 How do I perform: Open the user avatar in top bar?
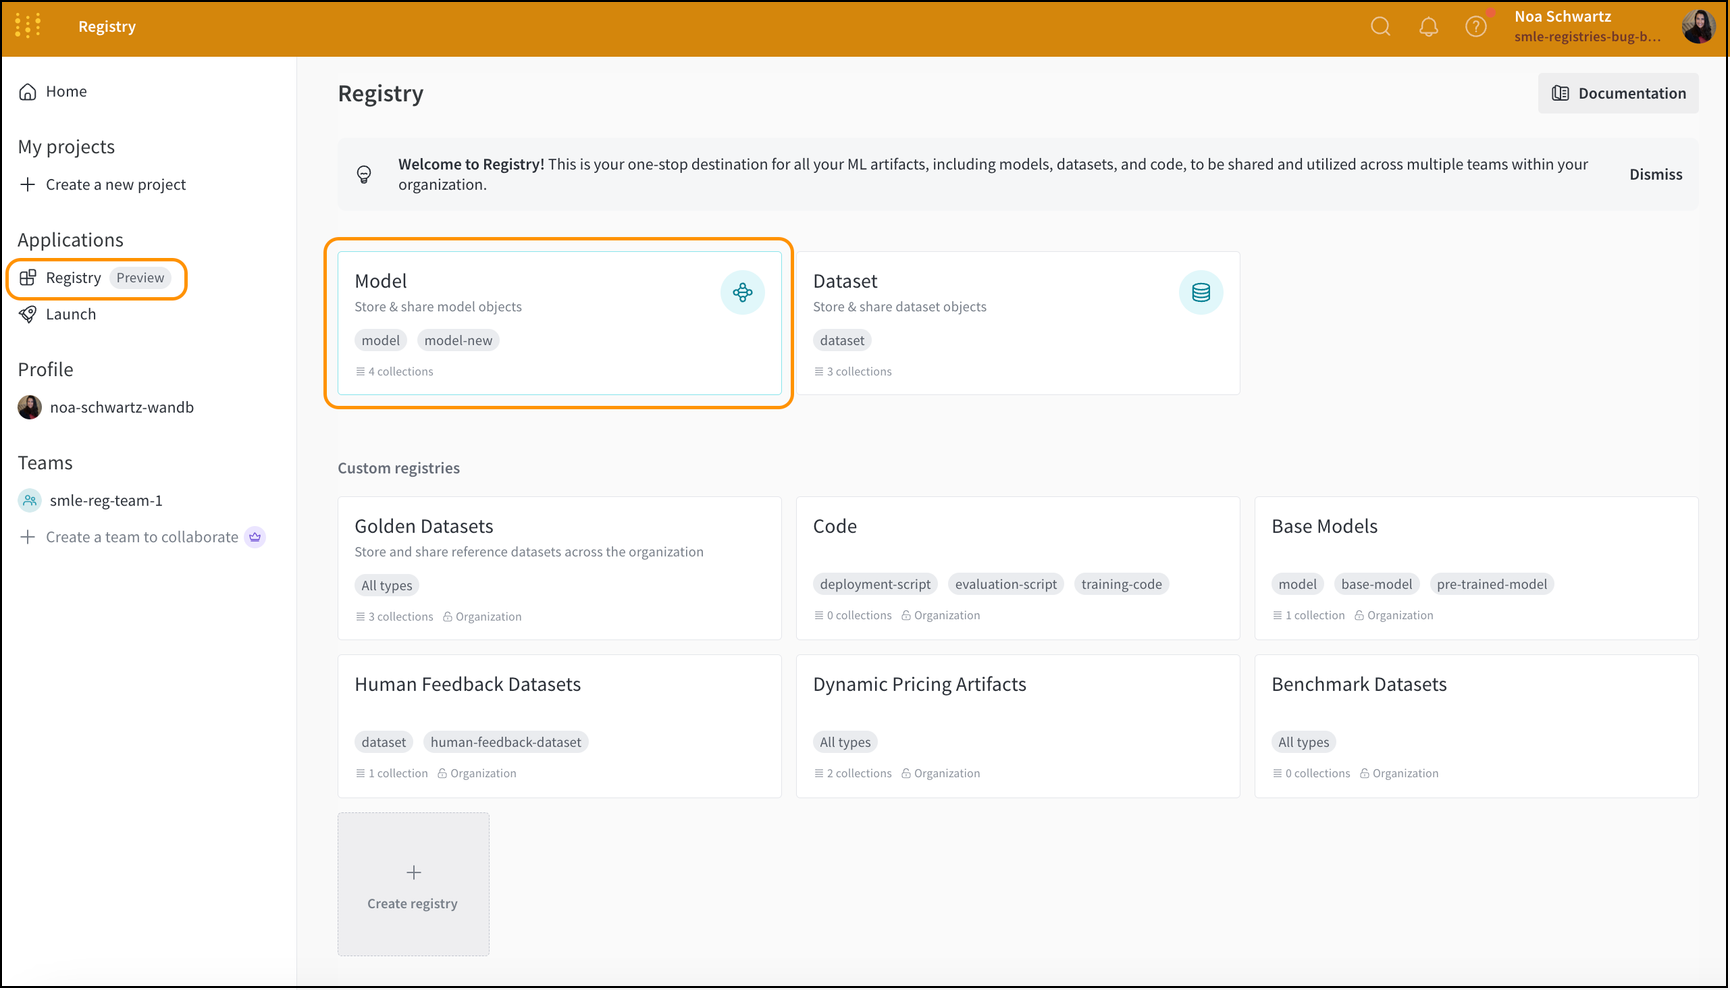point(1698,27)
